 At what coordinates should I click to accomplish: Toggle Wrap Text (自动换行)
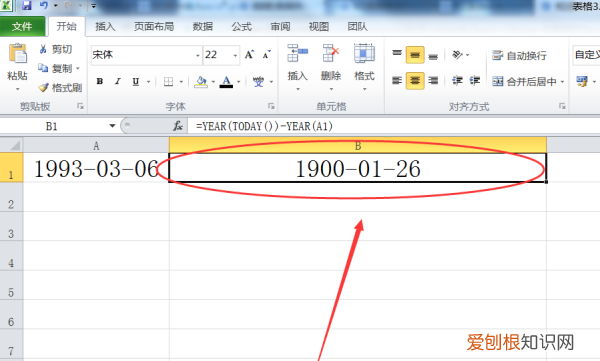click(519, 56)
